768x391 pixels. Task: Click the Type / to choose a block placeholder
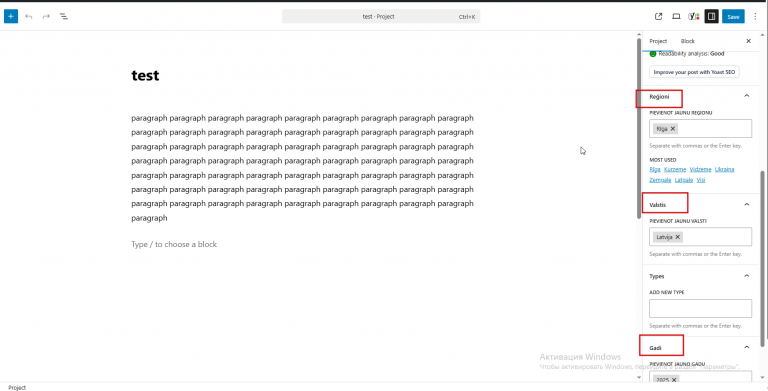[174, 244]
